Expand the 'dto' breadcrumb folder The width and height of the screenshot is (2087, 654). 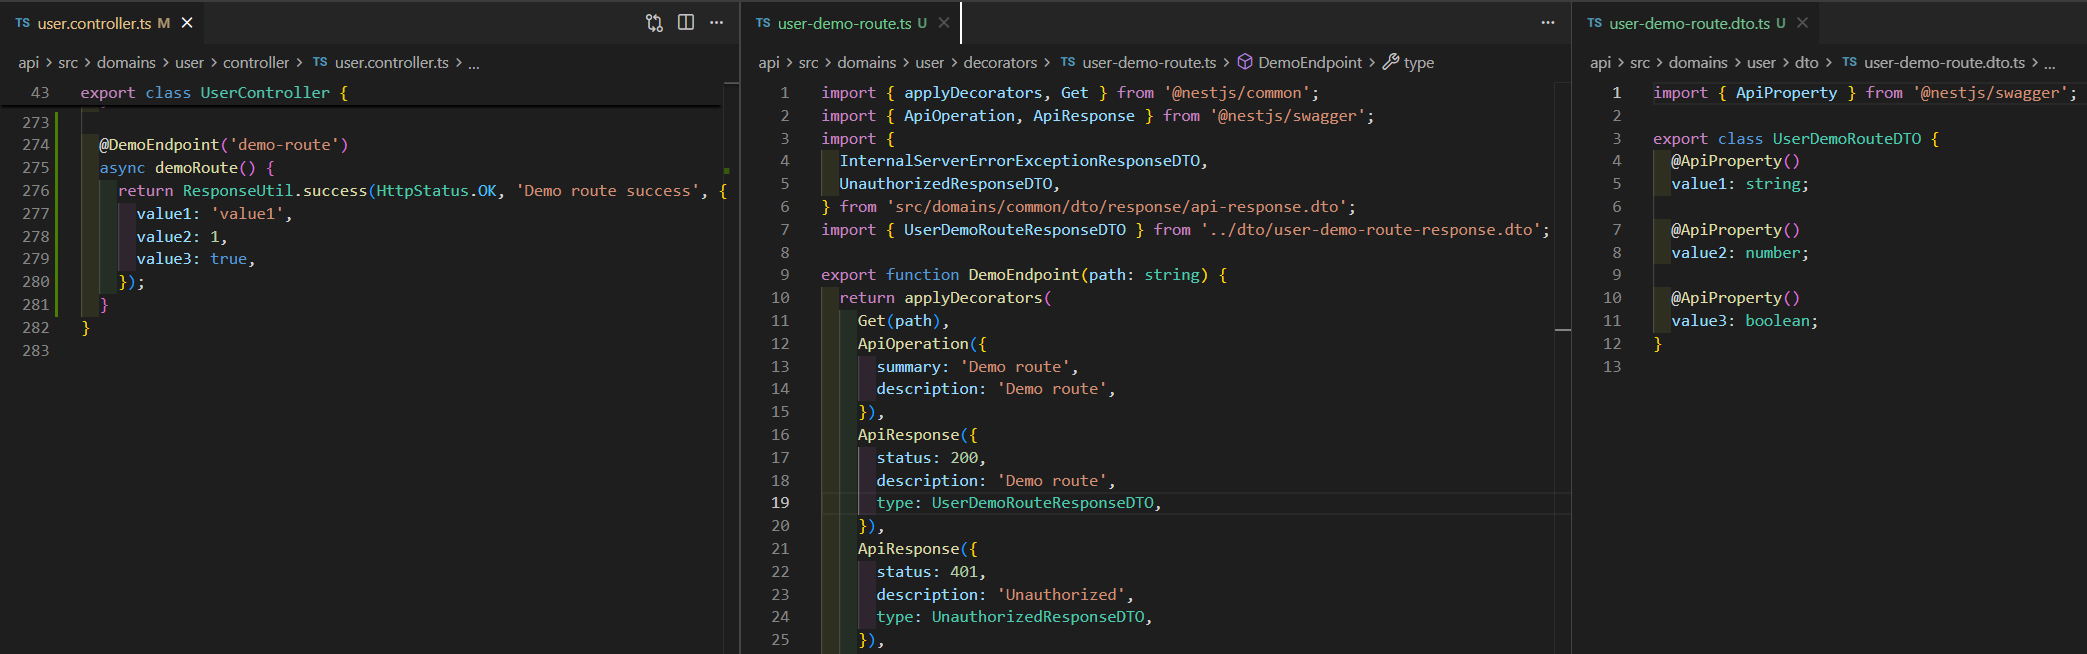[x=1806, y=63]
